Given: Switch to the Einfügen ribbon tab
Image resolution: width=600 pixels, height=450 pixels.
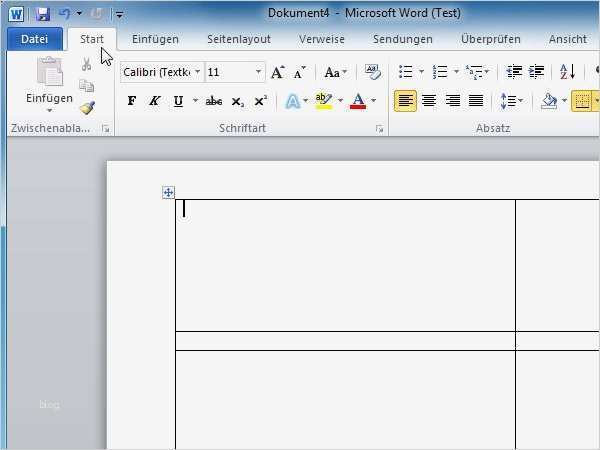Looking at the screenshot, I should click(155, 39).
